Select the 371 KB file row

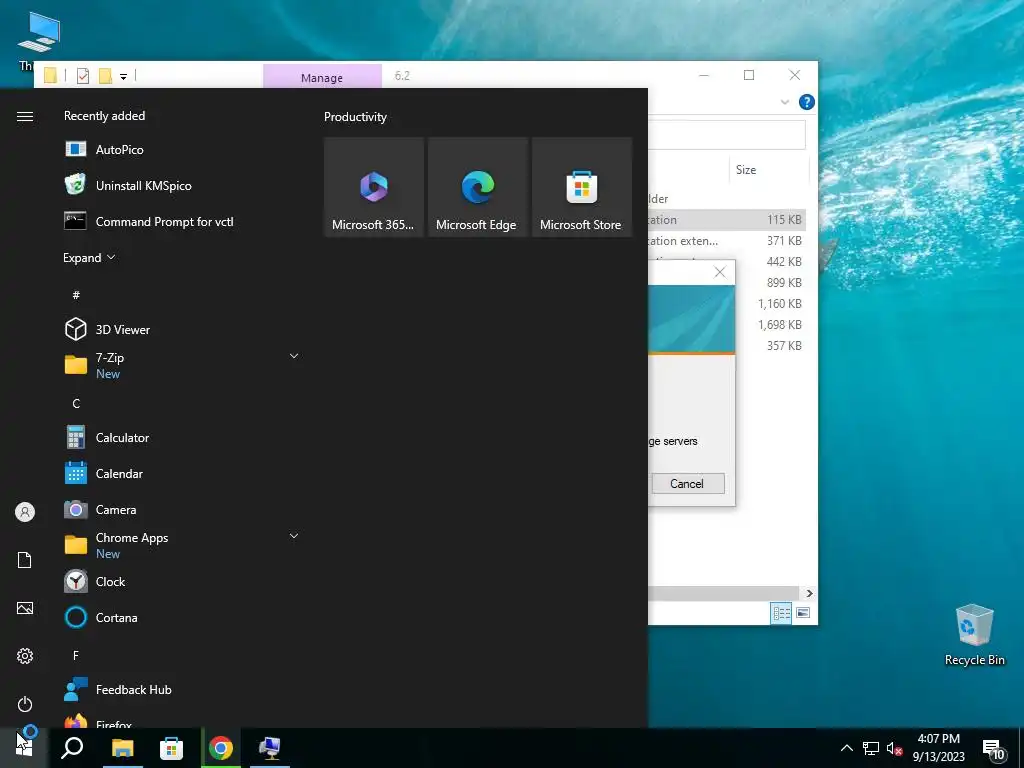click(x=726, y=241)
